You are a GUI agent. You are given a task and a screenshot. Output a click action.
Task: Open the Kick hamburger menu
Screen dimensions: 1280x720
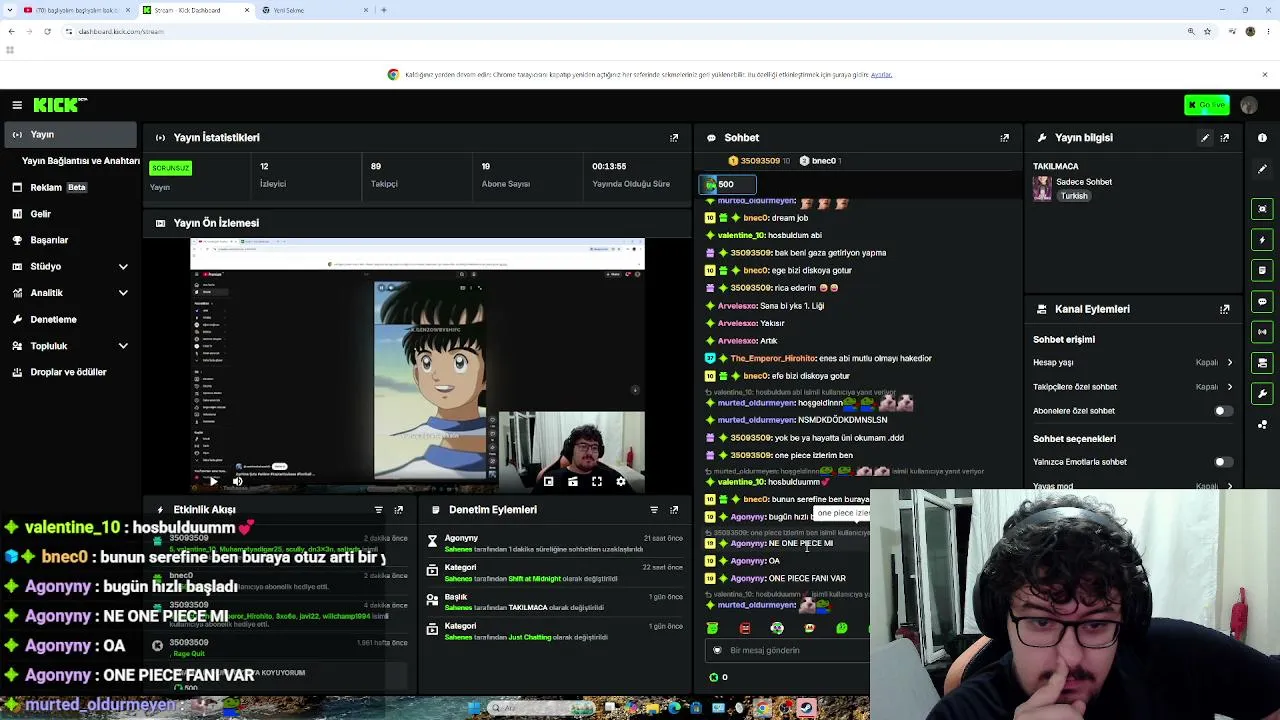(17, 105)
